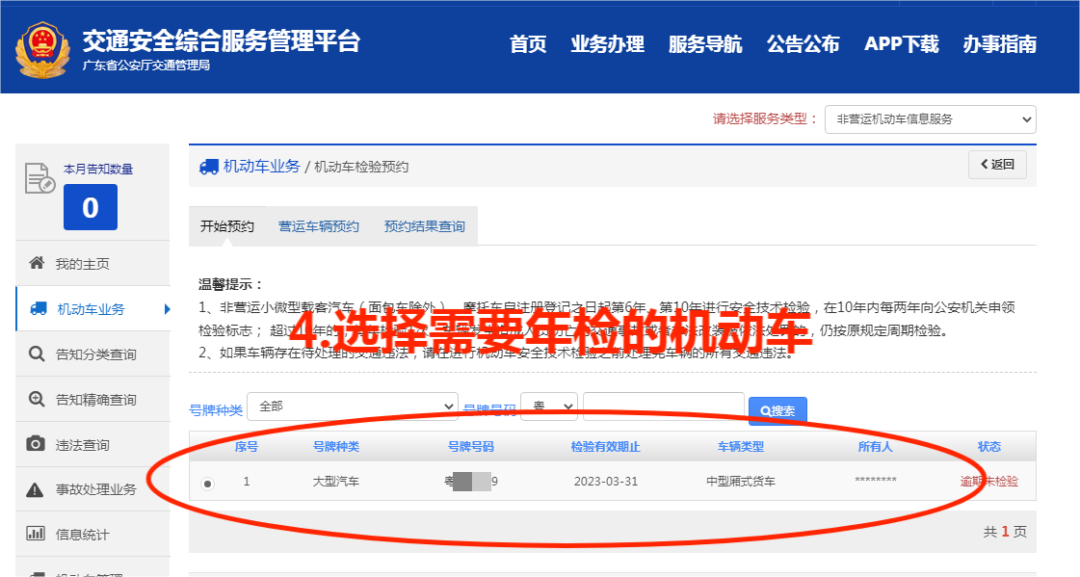Click the truck icon in the breadcrumb
Viewport: 1080px width, 577px height.
[209, 167]
